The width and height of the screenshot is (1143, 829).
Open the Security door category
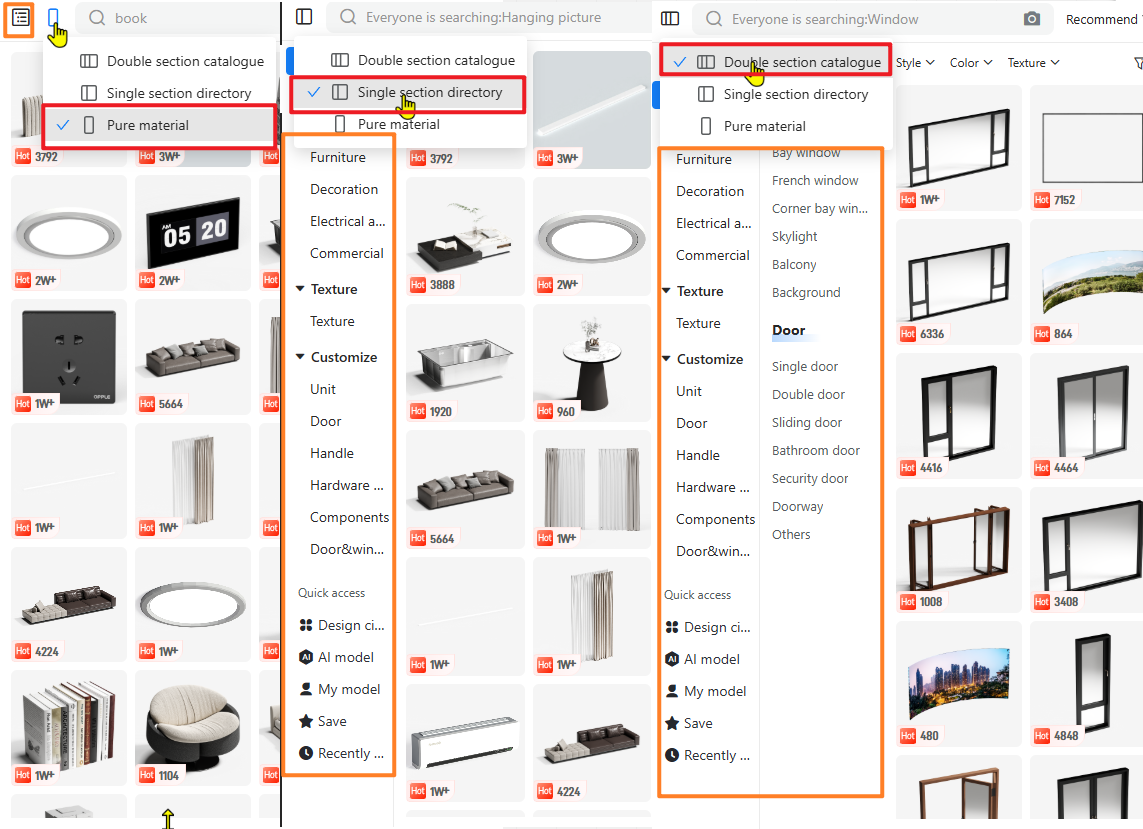(810, 478)
